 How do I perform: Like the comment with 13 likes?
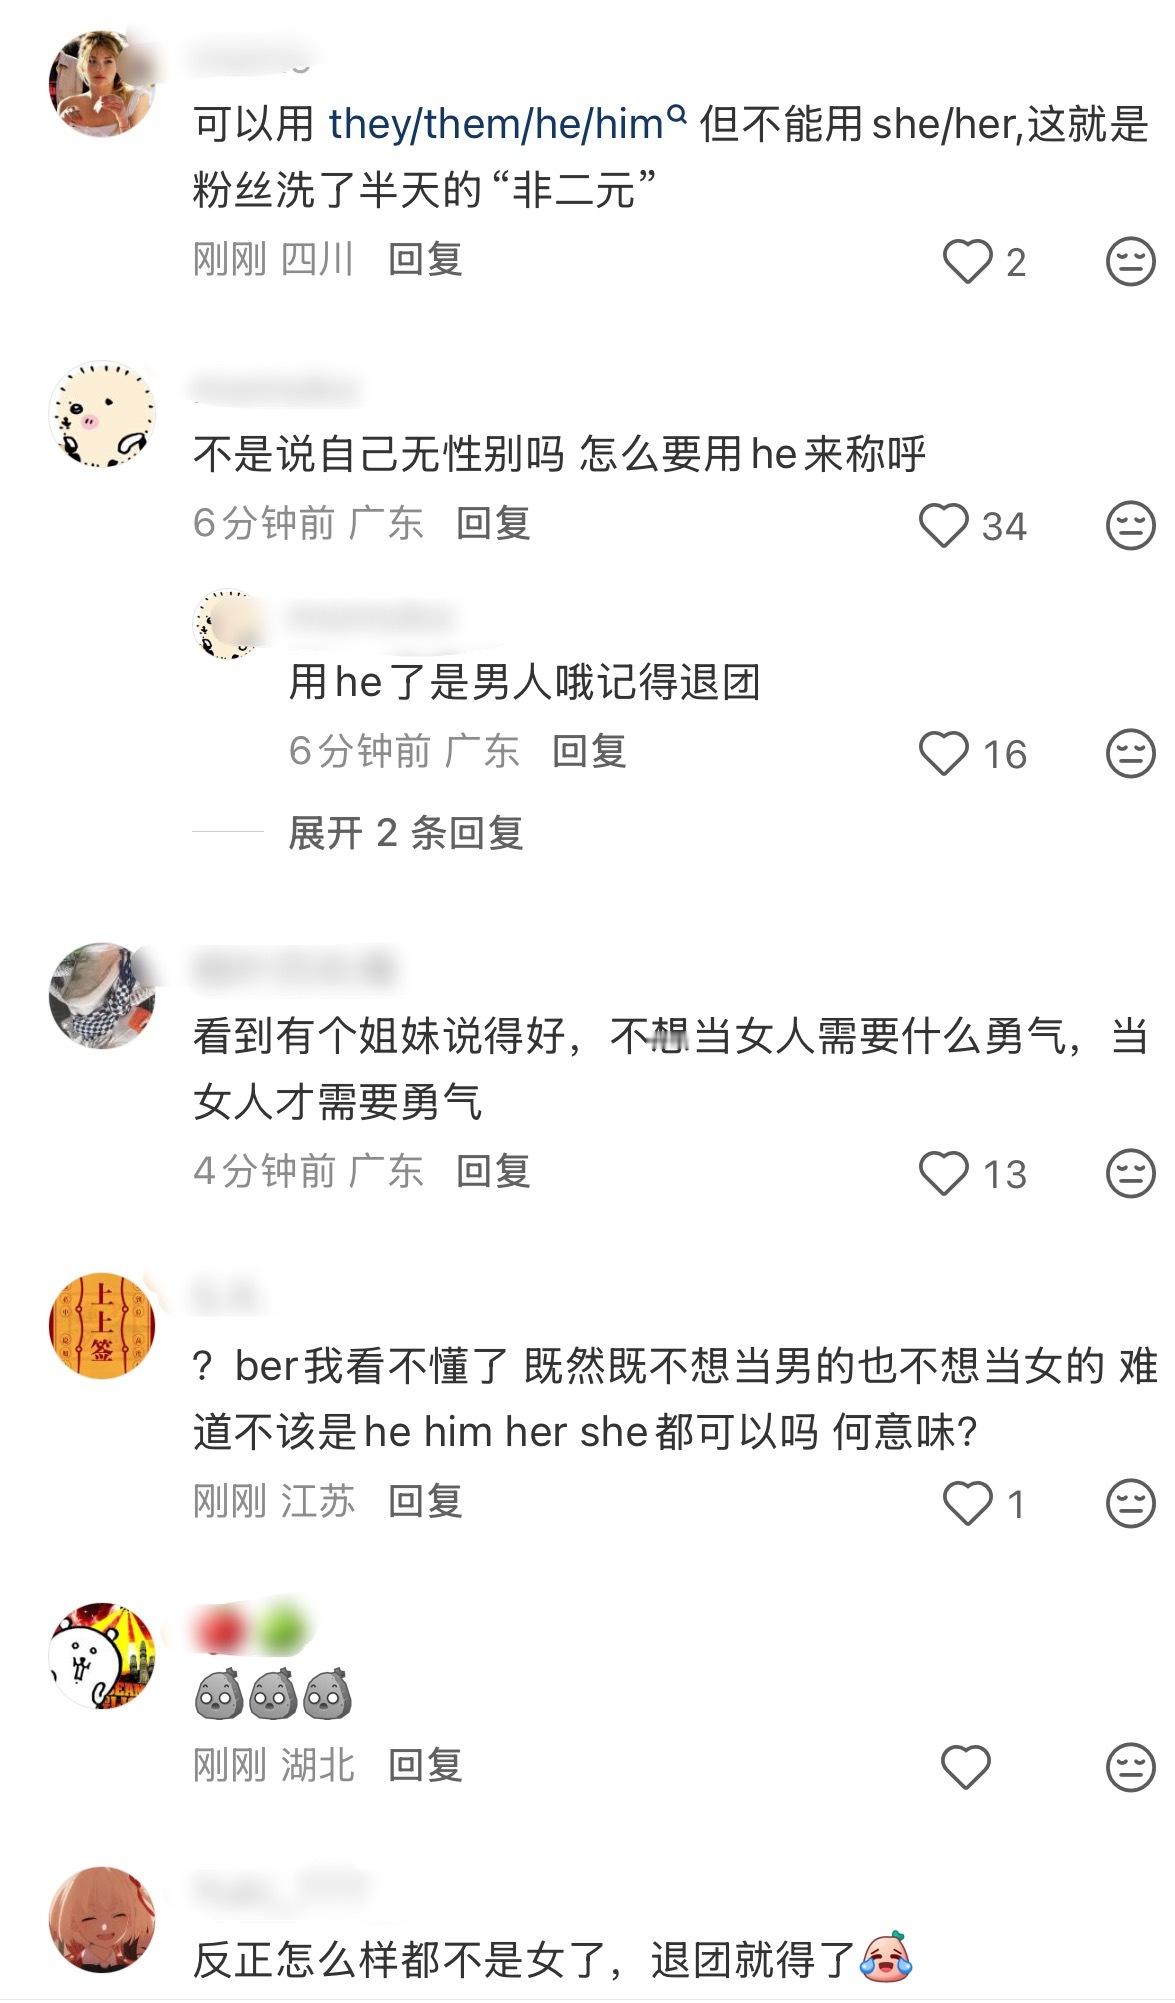coord(943,1173)
